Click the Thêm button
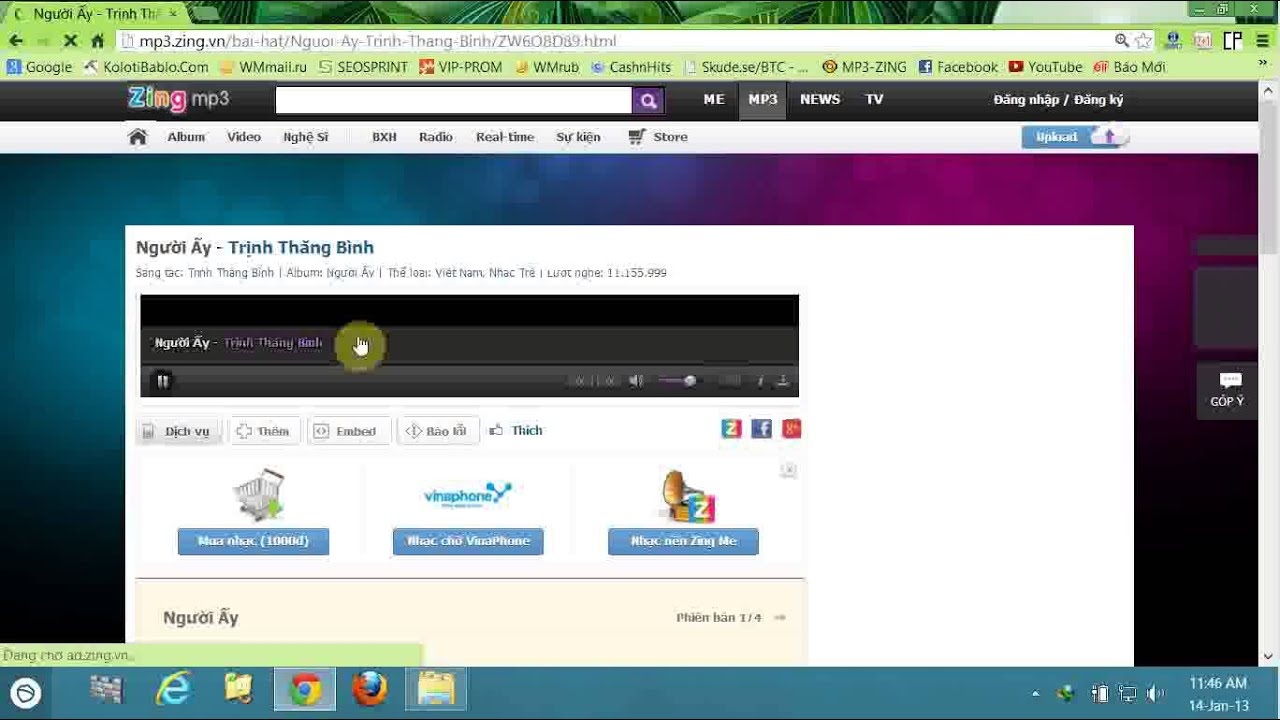Screen dimensions: 1280x720 263,431
